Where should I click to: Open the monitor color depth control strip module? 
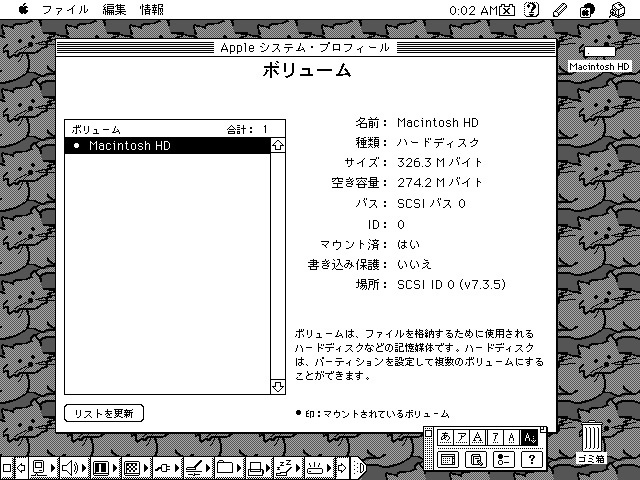click(131, 468)
